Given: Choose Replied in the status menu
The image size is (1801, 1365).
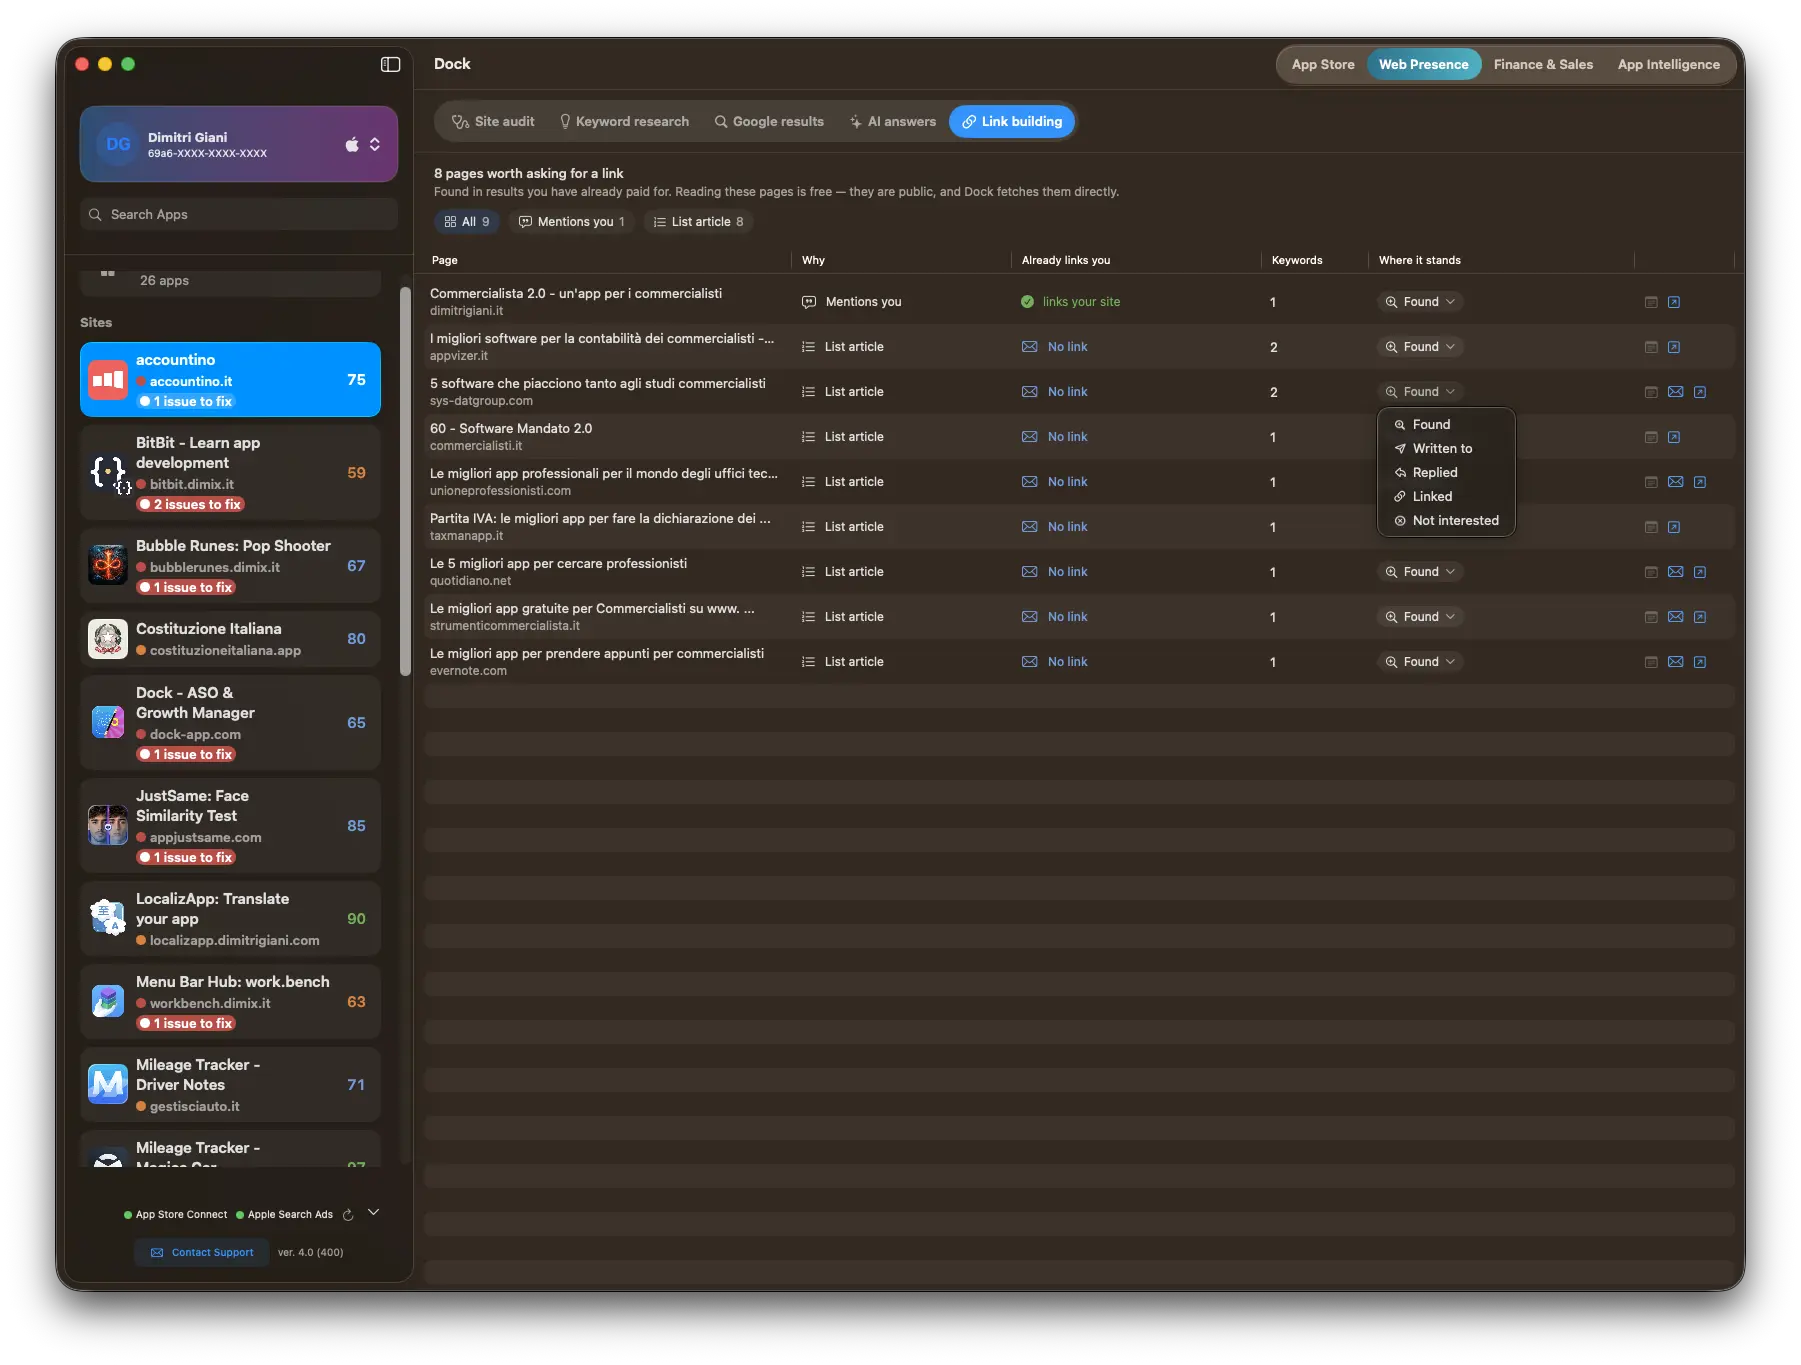Looking at the screenshot, I should pyautogui.click(x=1446, y=473).
